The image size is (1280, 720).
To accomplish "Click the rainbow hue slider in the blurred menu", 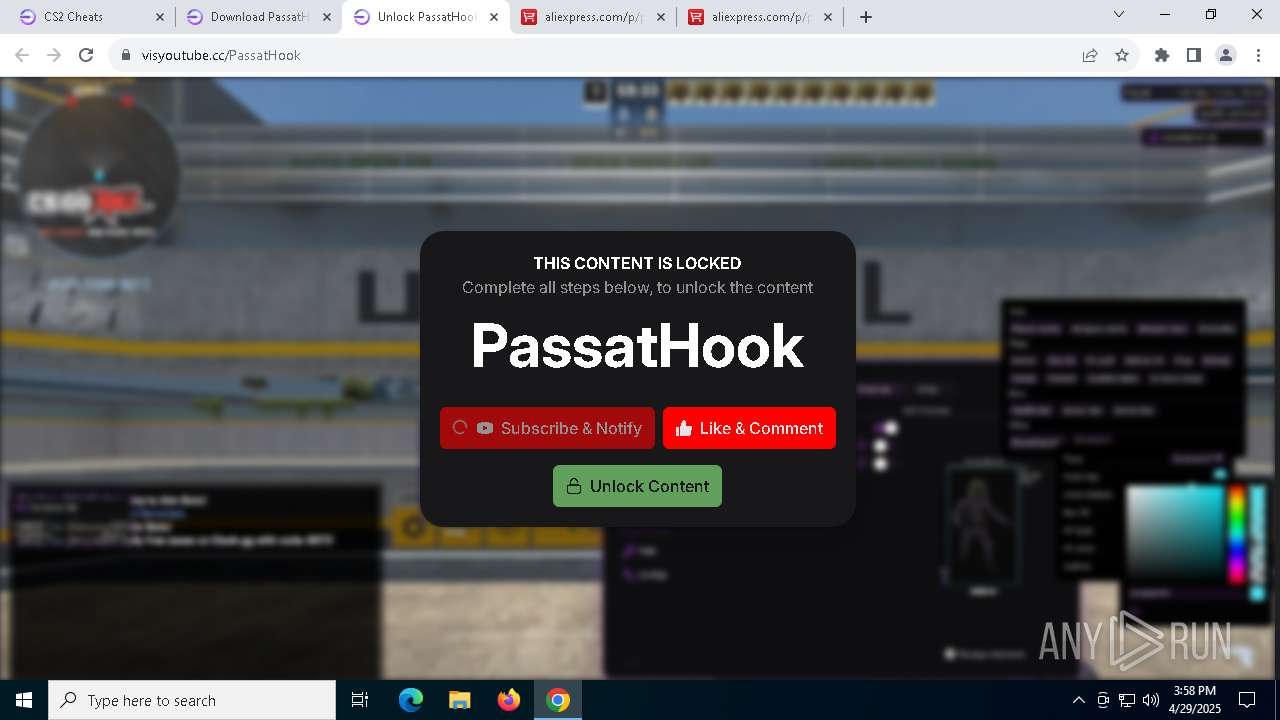I will 1237,532.
